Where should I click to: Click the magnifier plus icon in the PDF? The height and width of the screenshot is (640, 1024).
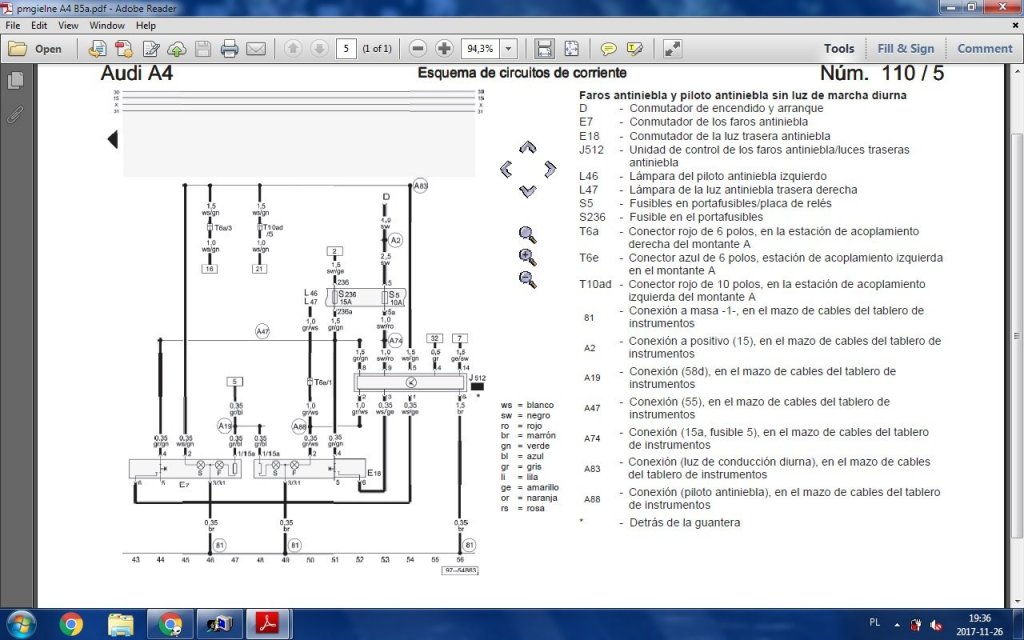[528, 257]
